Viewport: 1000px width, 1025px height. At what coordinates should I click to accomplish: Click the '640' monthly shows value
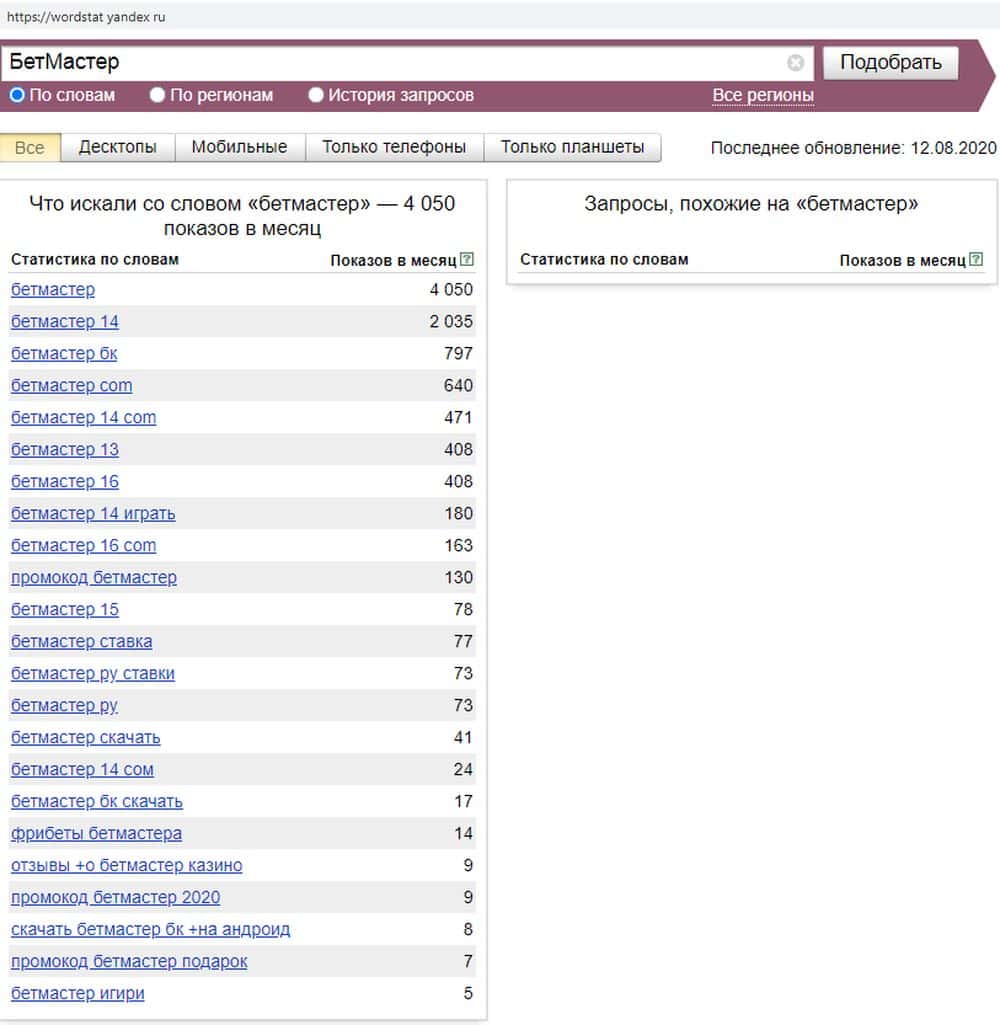[x=458, y=386]
